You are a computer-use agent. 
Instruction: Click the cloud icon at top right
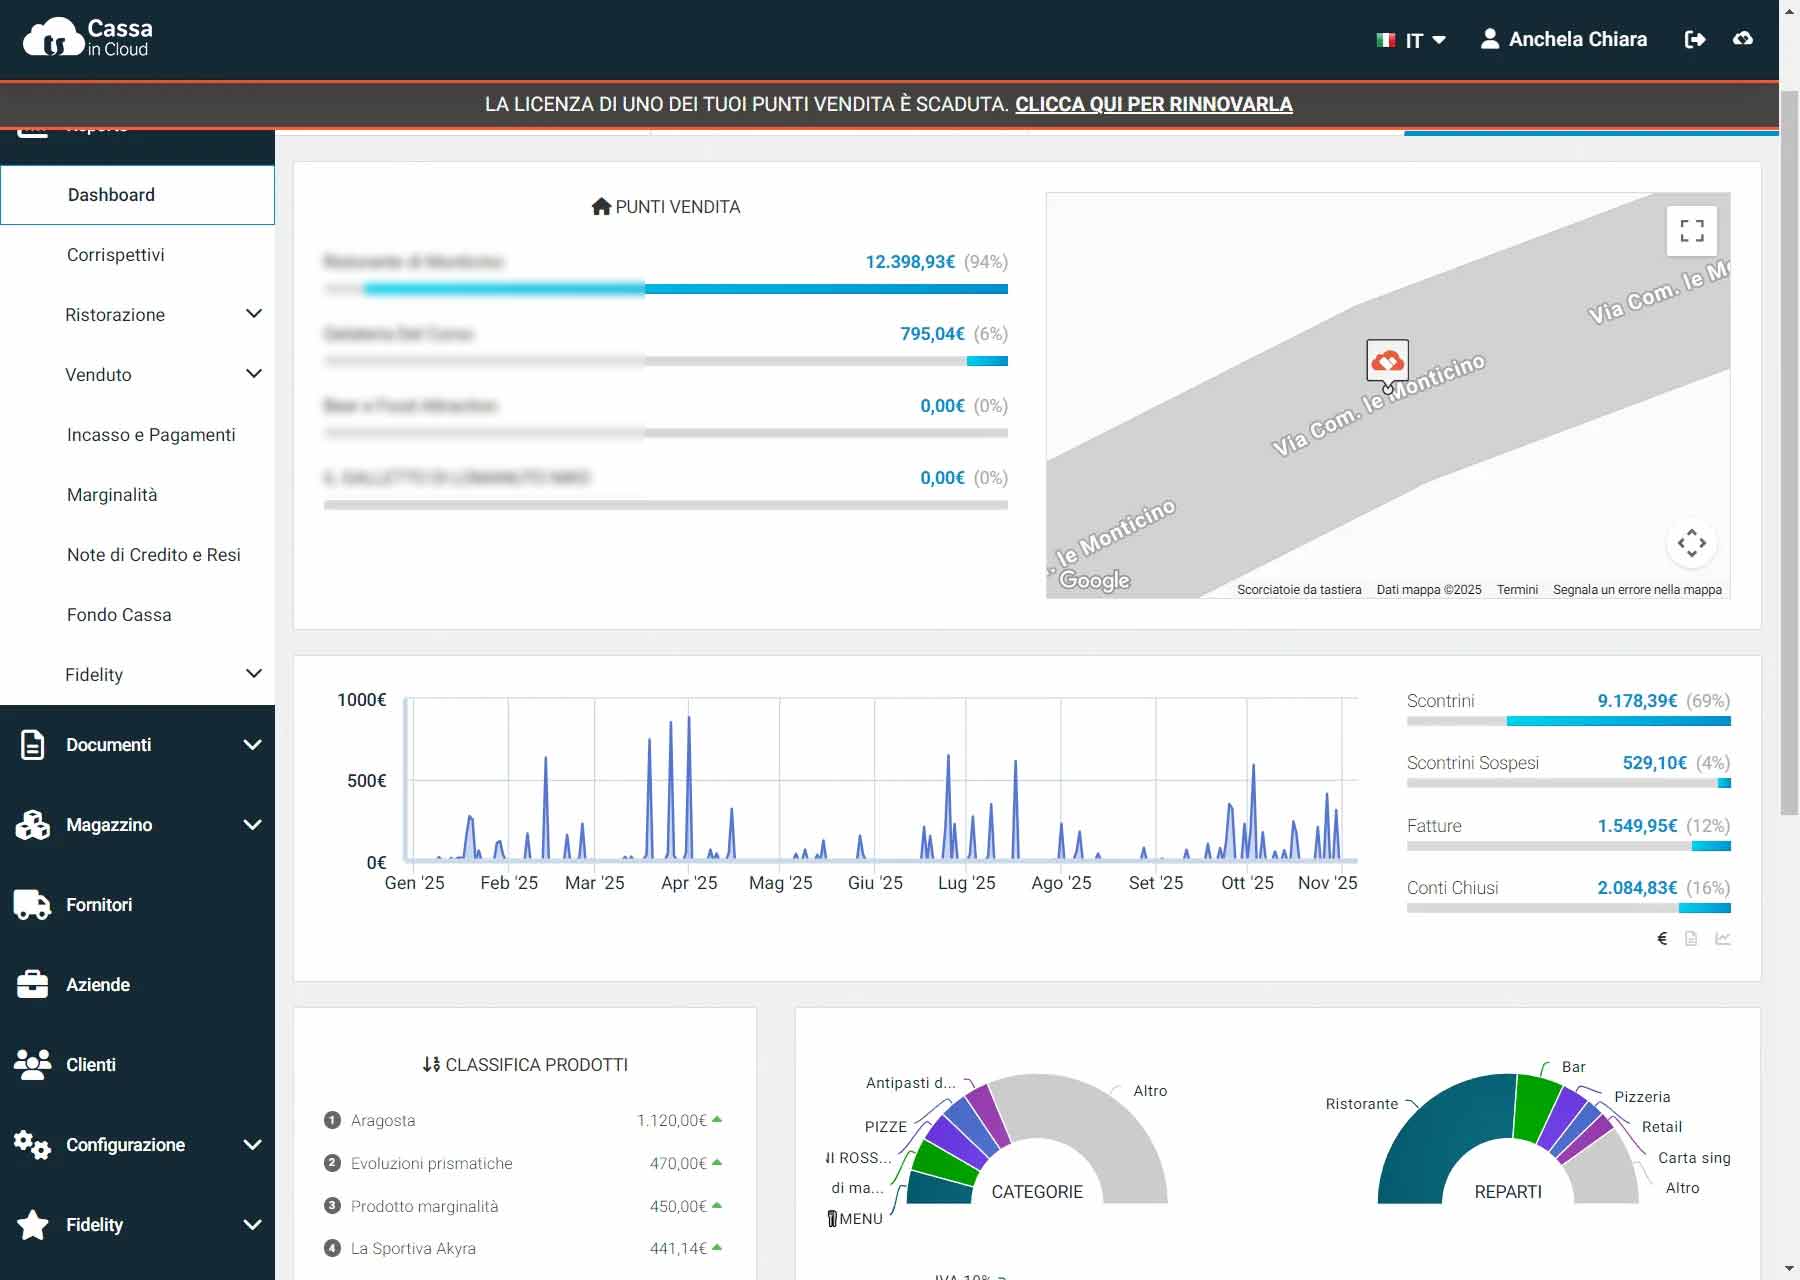[1743, 39]
